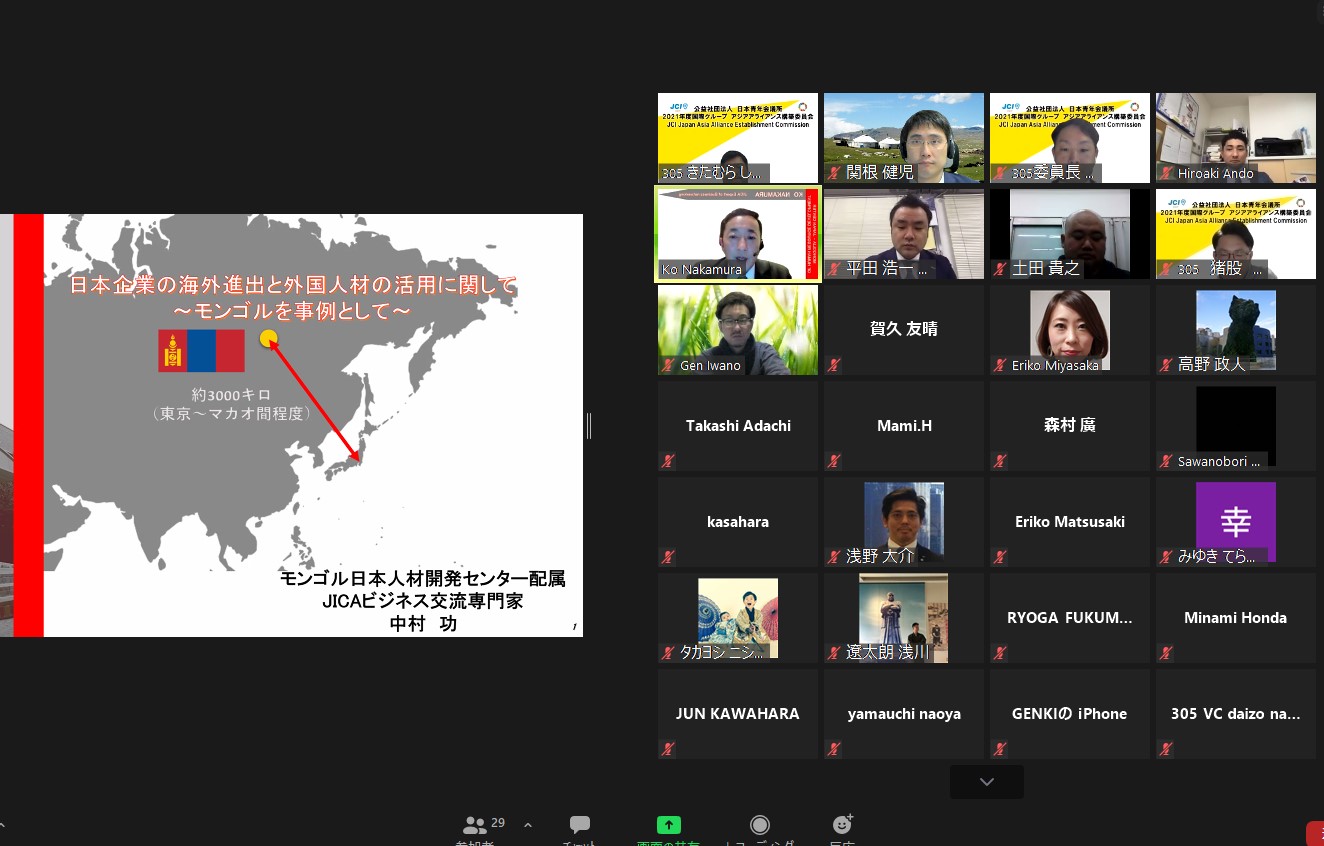Click the Mami.H participant tile

point(903,426)
